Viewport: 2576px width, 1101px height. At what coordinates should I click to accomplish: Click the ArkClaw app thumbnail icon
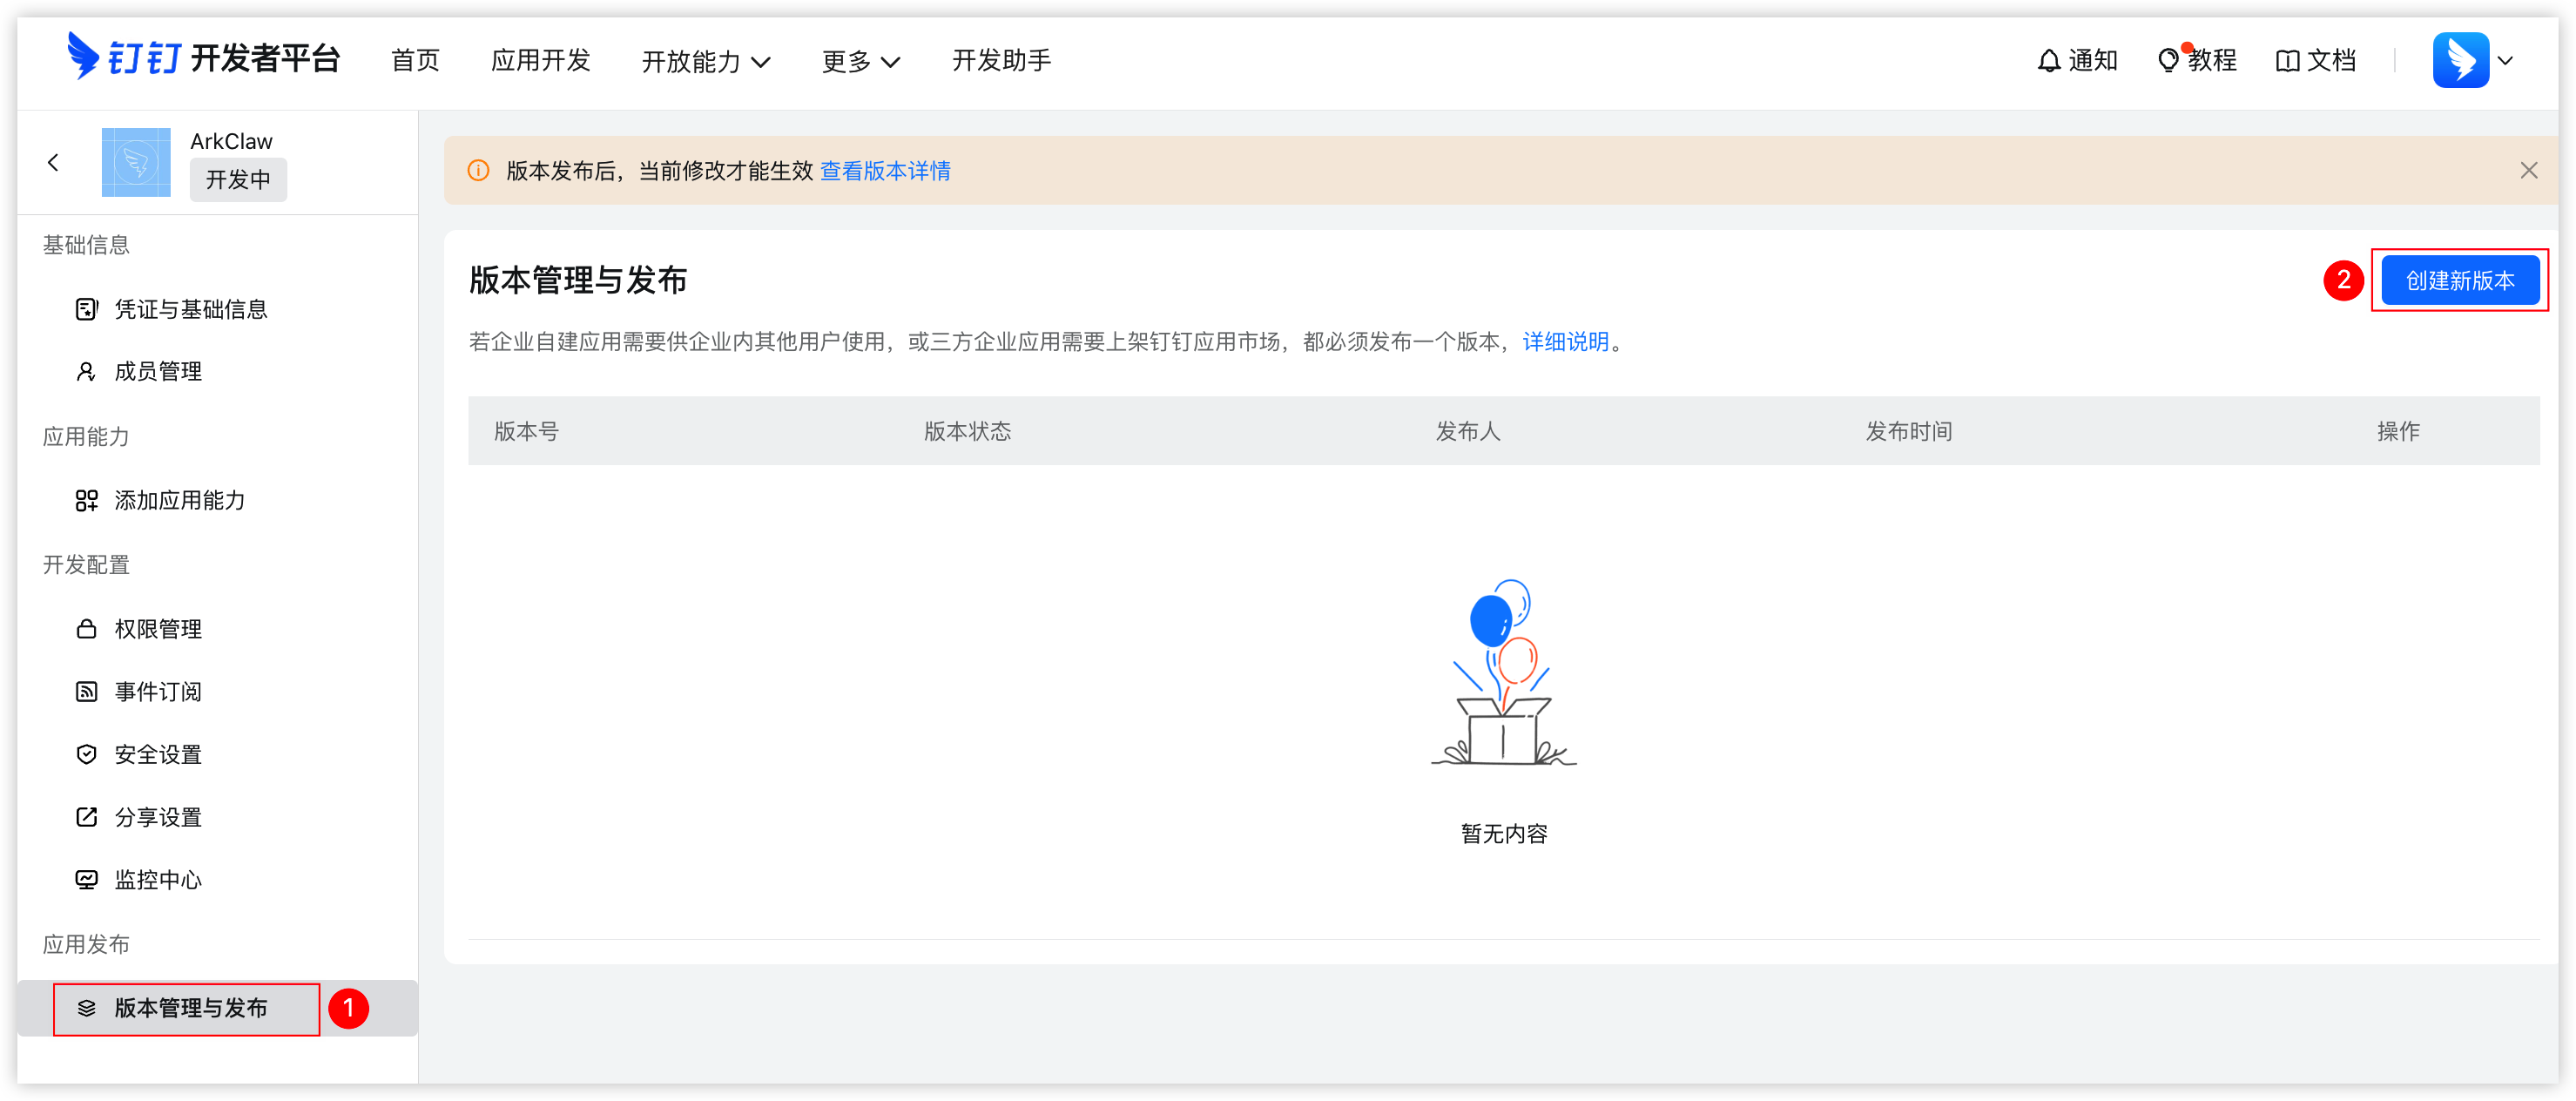136,162
